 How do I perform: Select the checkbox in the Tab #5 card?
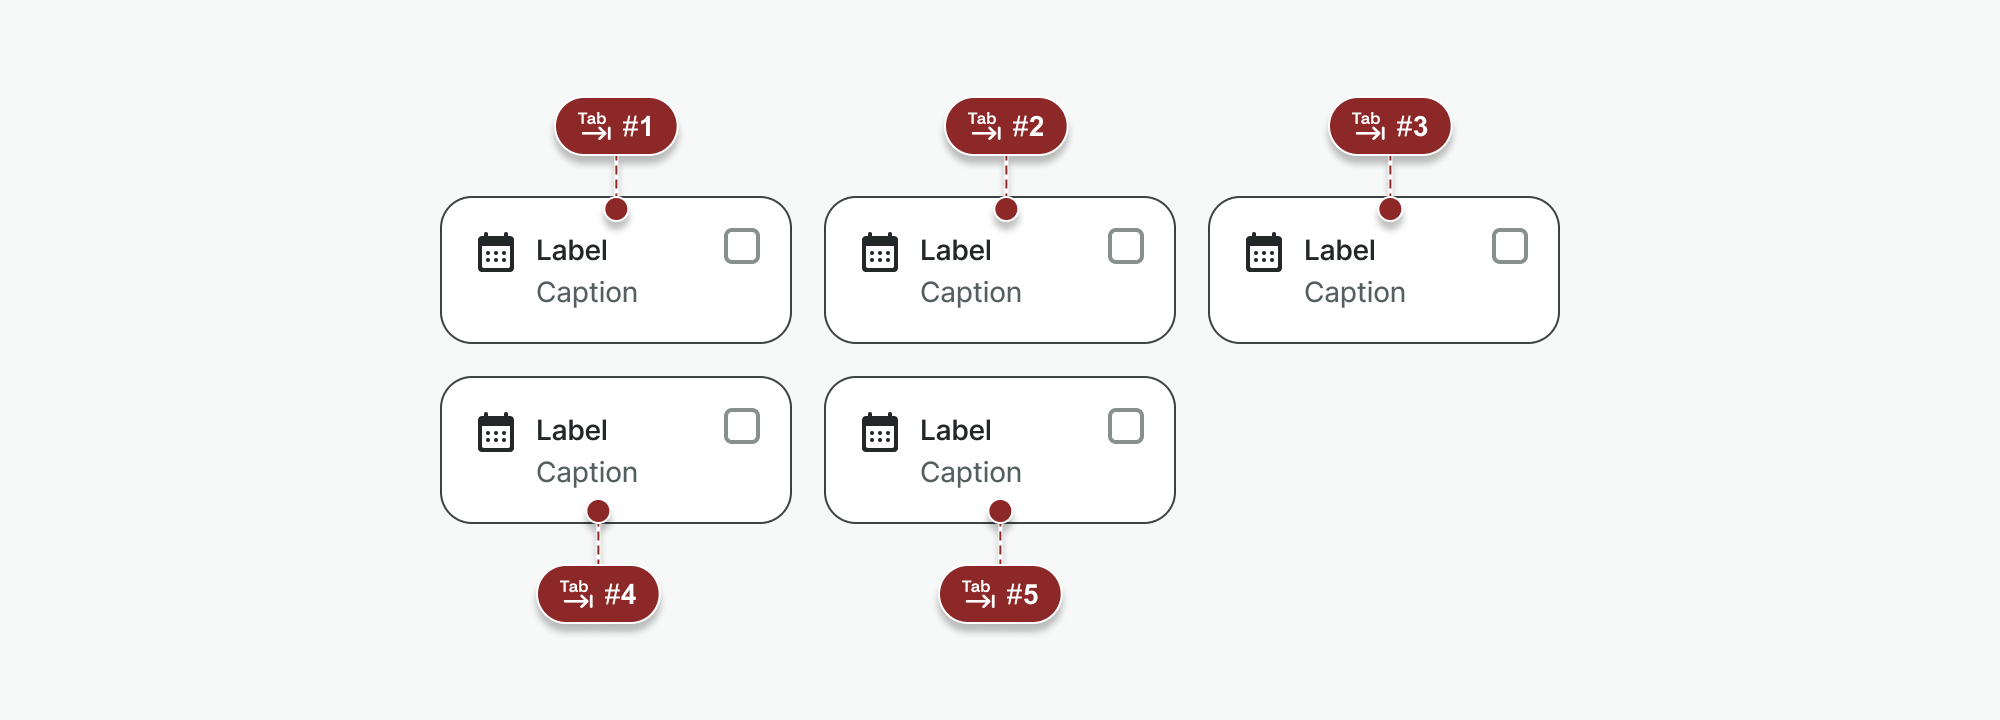(1126, 426)
